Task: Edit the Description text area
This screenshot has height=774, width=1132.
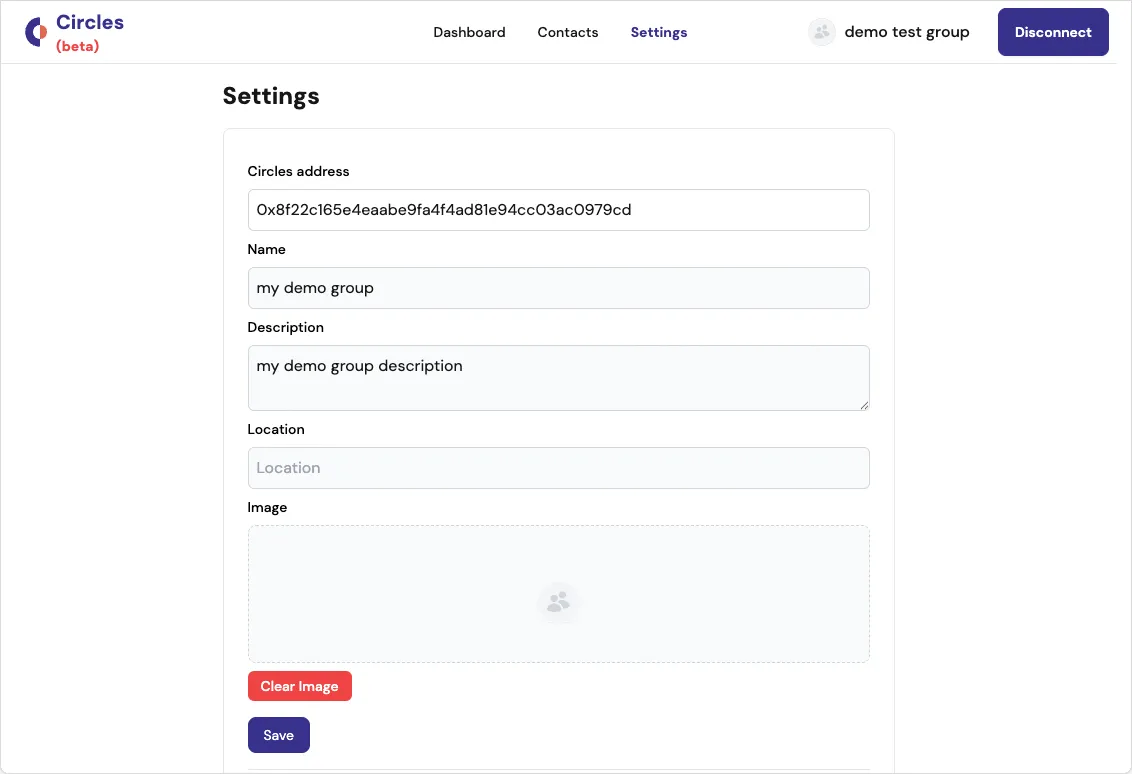Action: click(558, 377)
